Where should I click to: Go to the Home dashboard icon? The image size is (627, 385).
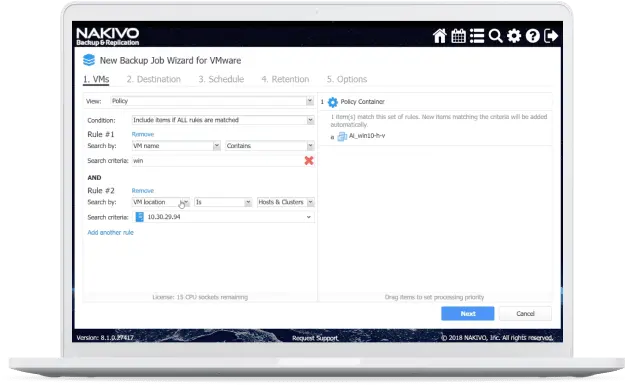439,36
